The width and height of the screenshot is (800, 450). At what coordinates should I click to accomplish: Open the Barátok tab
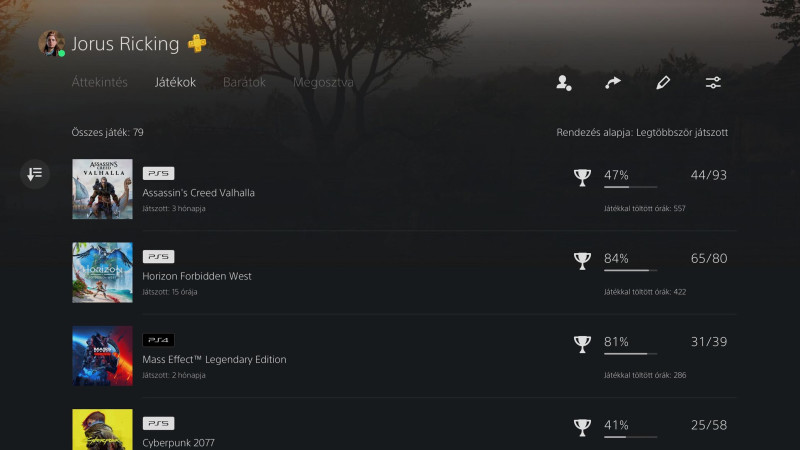point(244,82)
